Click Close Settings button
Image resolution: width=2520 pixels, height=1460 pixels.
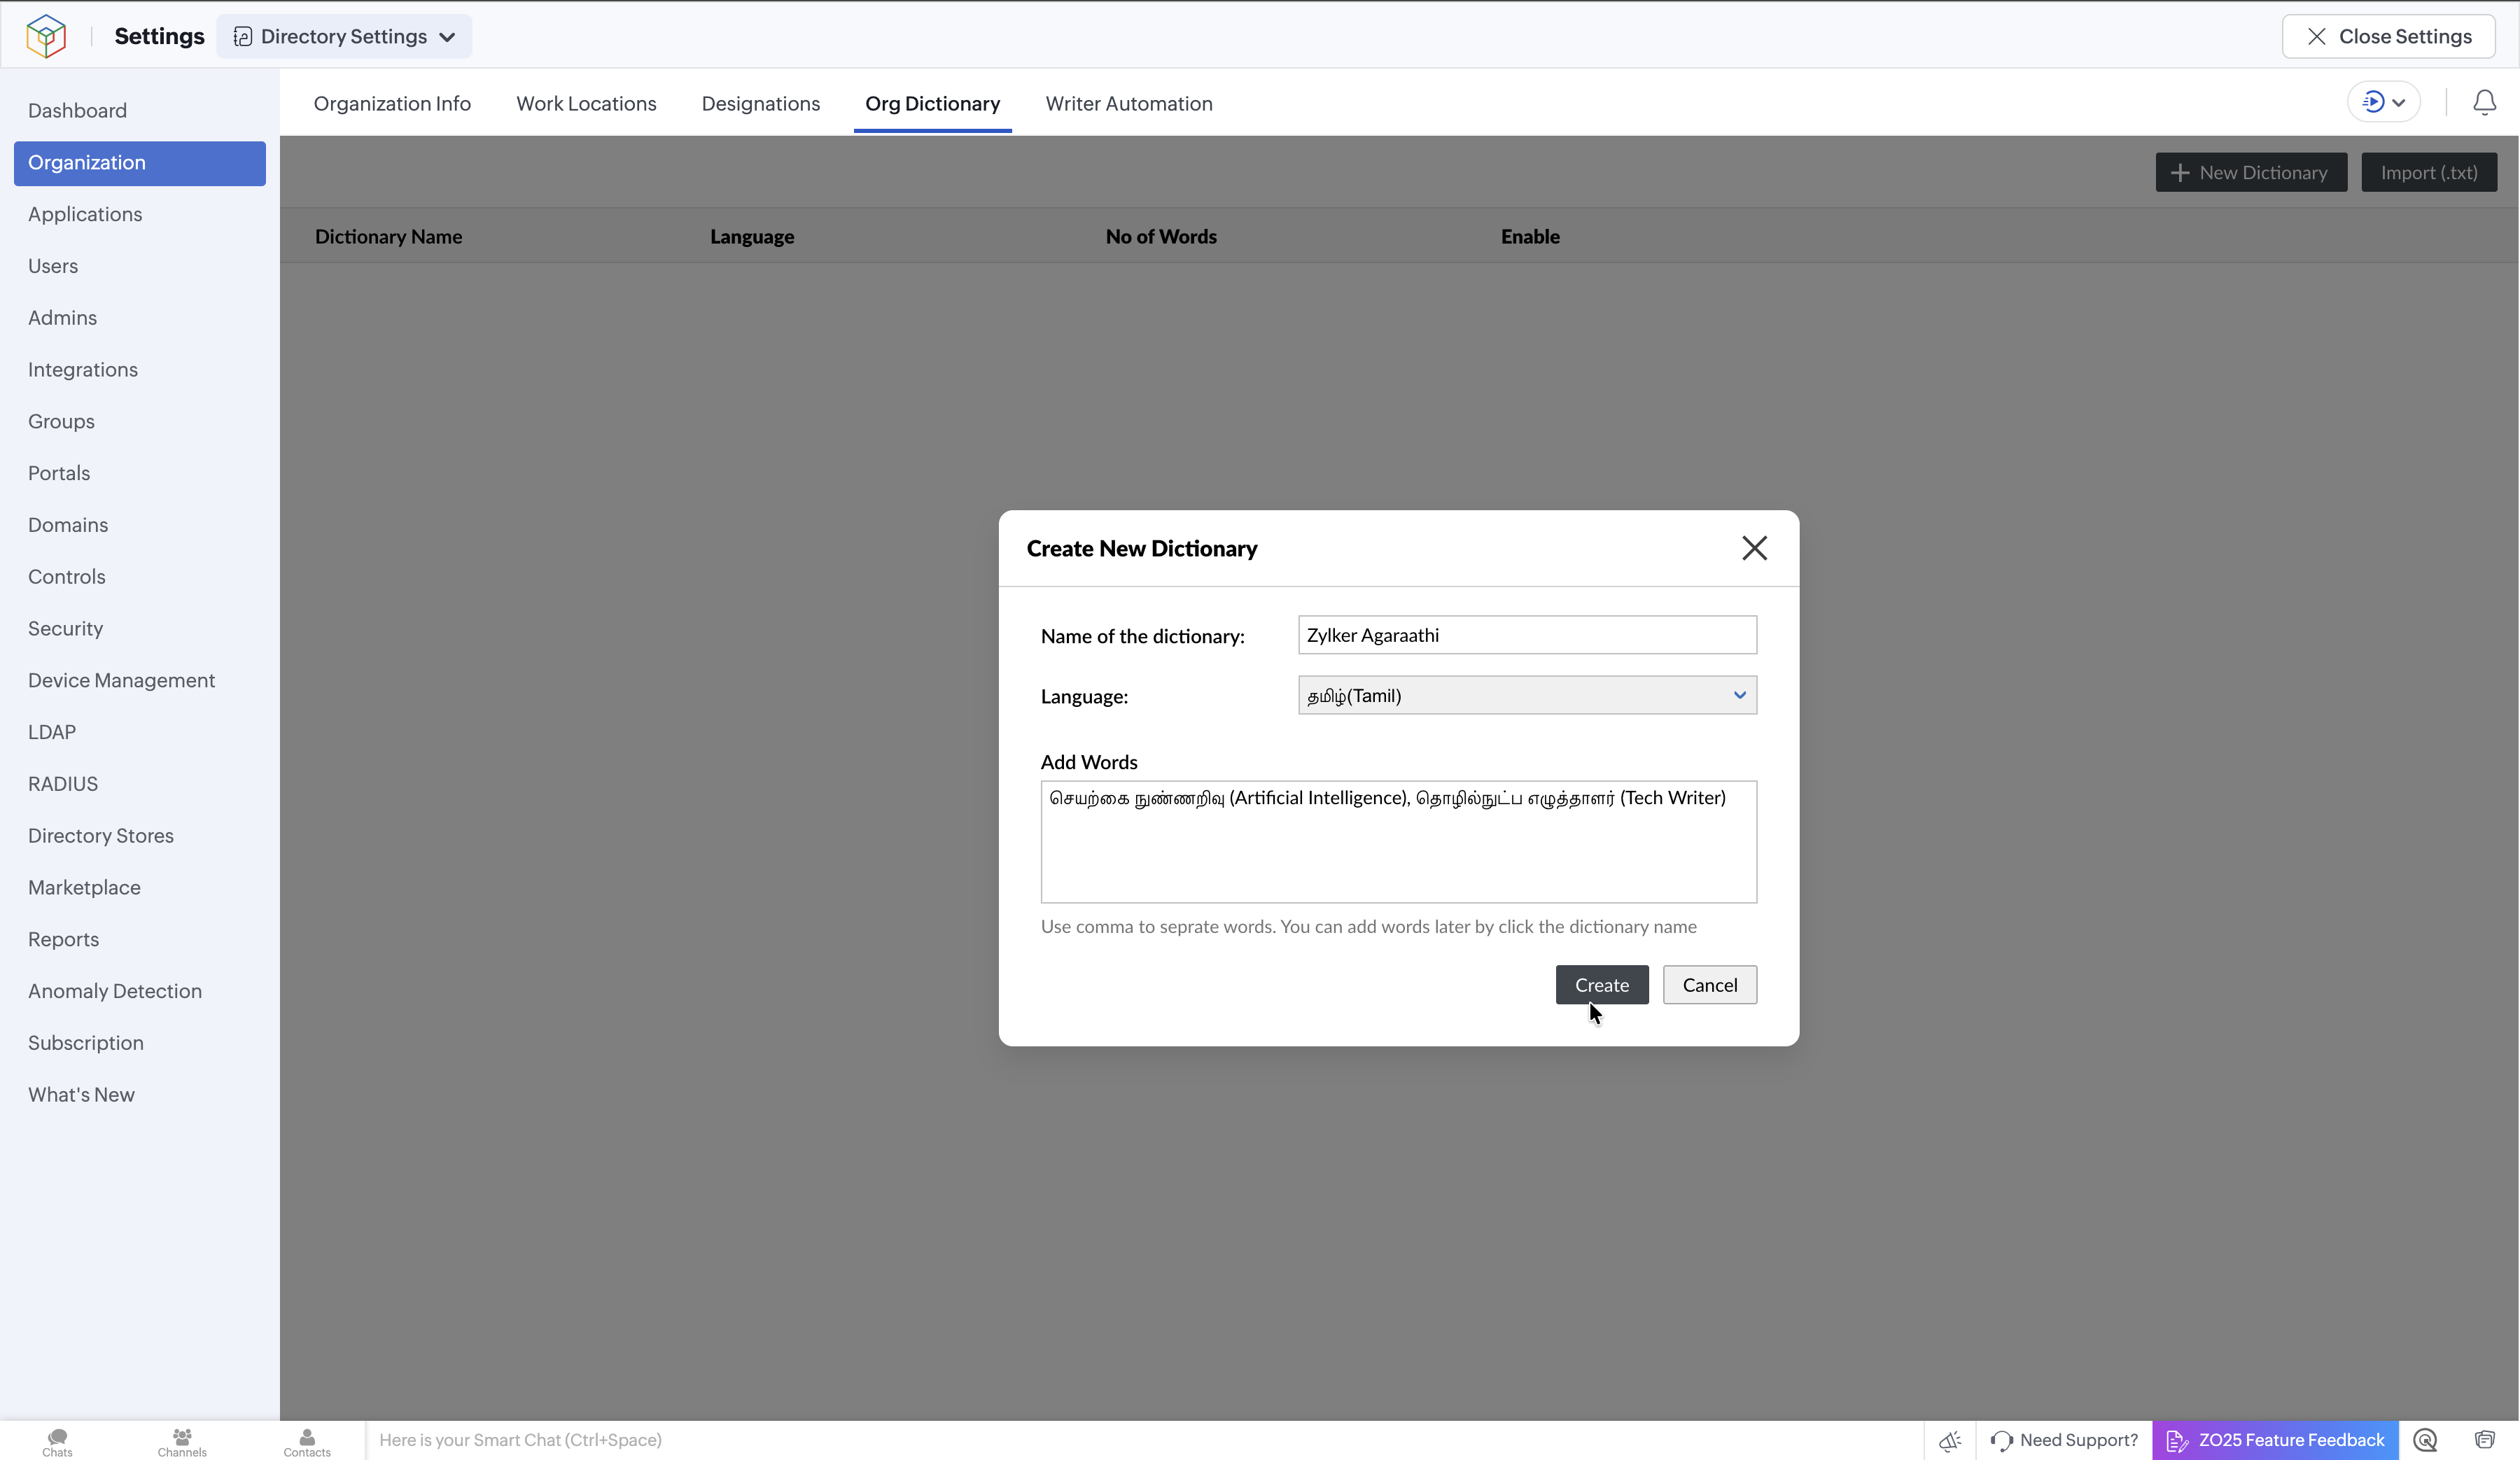pyautogui.click(x=2388, y=36)
